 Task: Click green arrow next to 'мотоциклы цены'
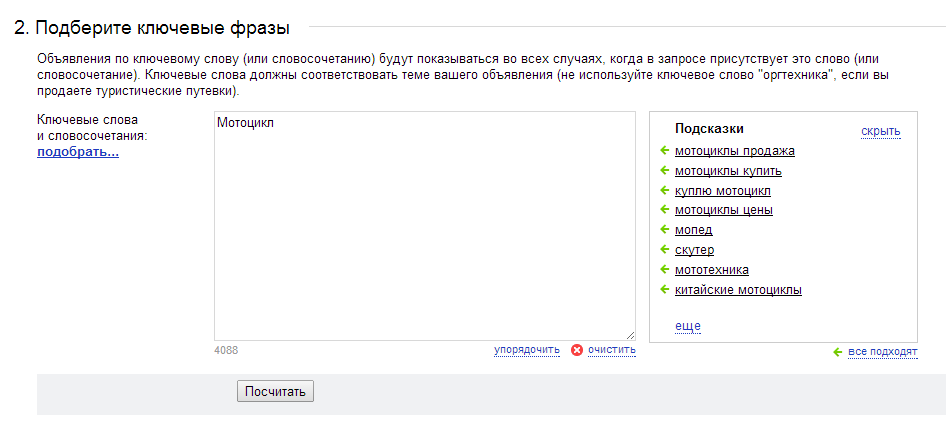(665, 209)
